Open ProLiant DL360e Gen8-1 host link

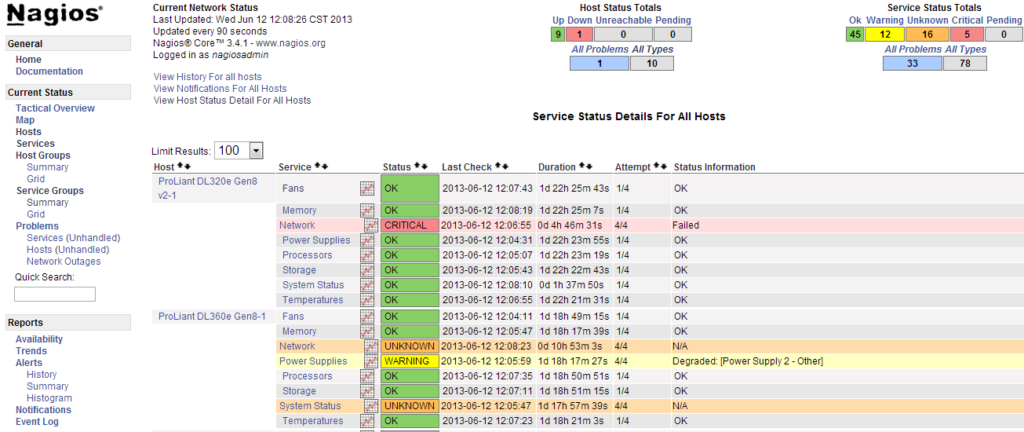(x=212, y=316)
